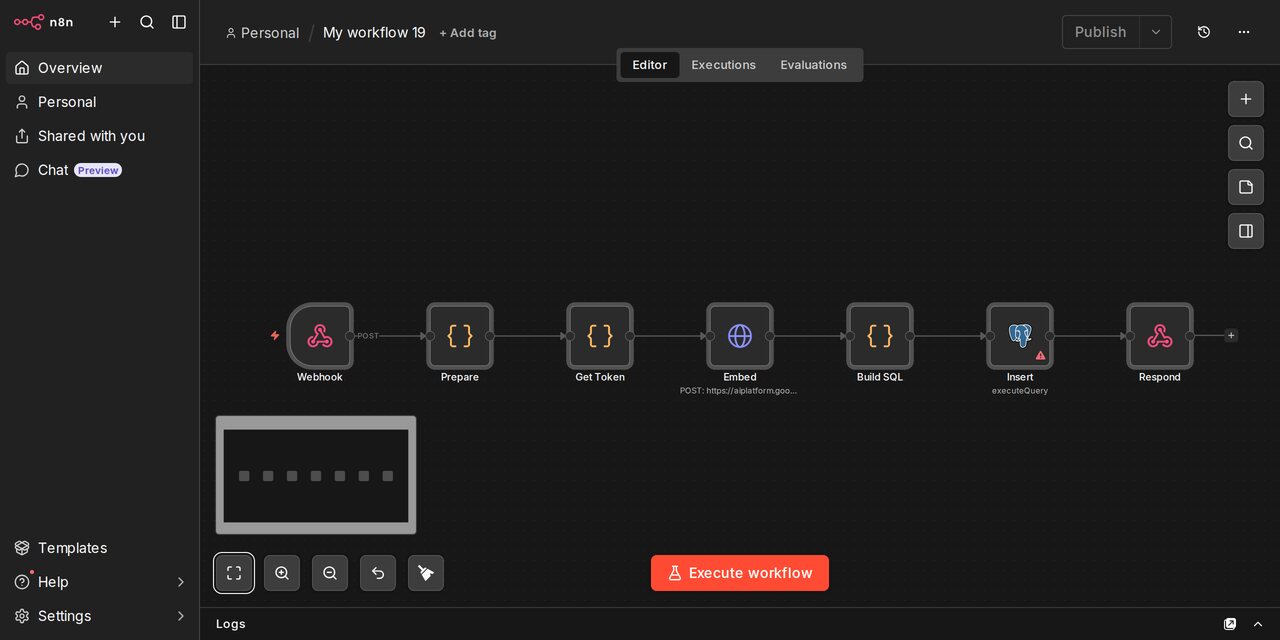Click the Publish button

click(x=1100, y=32)
